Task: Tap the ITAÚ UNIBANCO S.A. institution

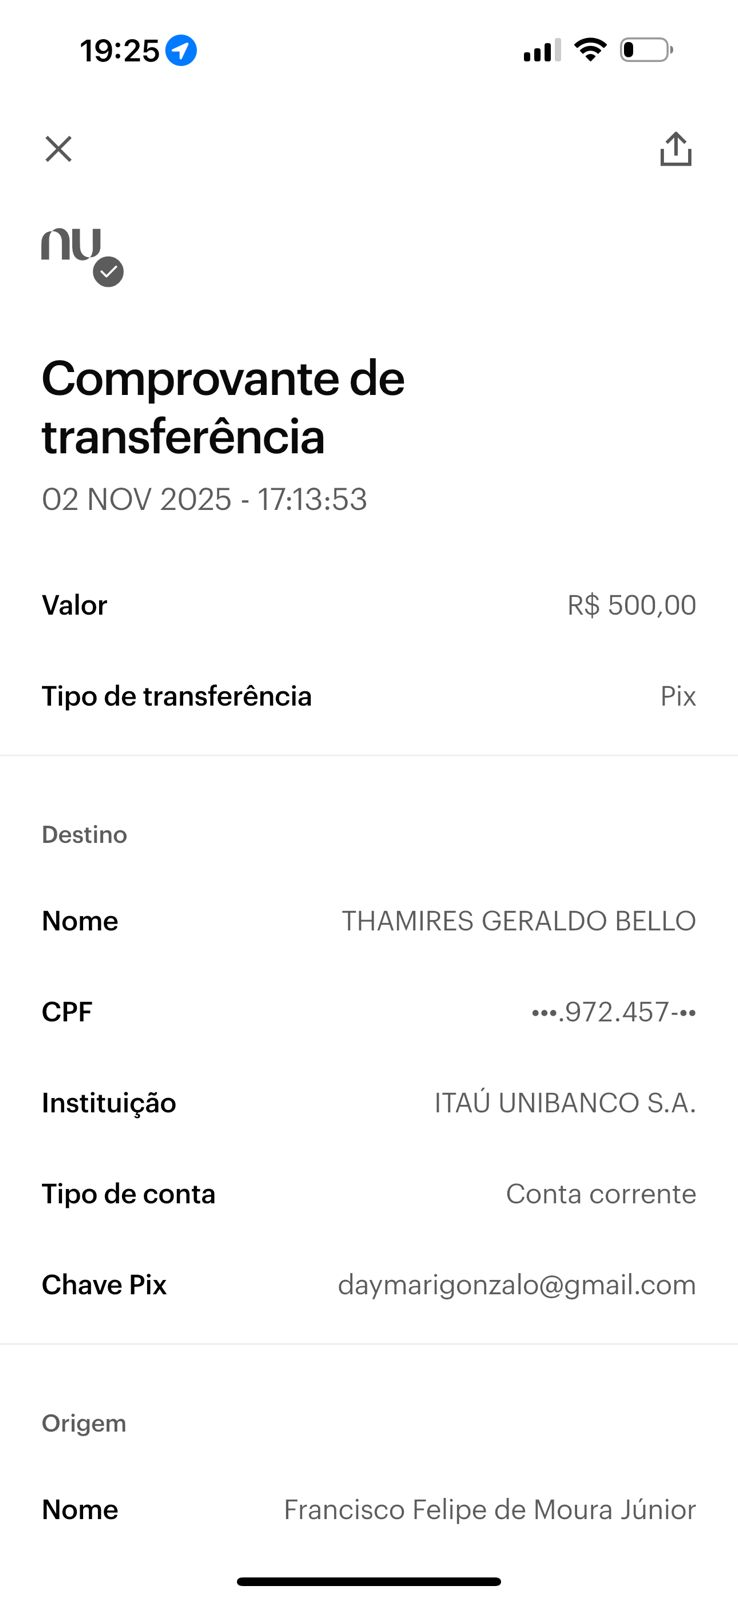Action: pos(564,1103)
